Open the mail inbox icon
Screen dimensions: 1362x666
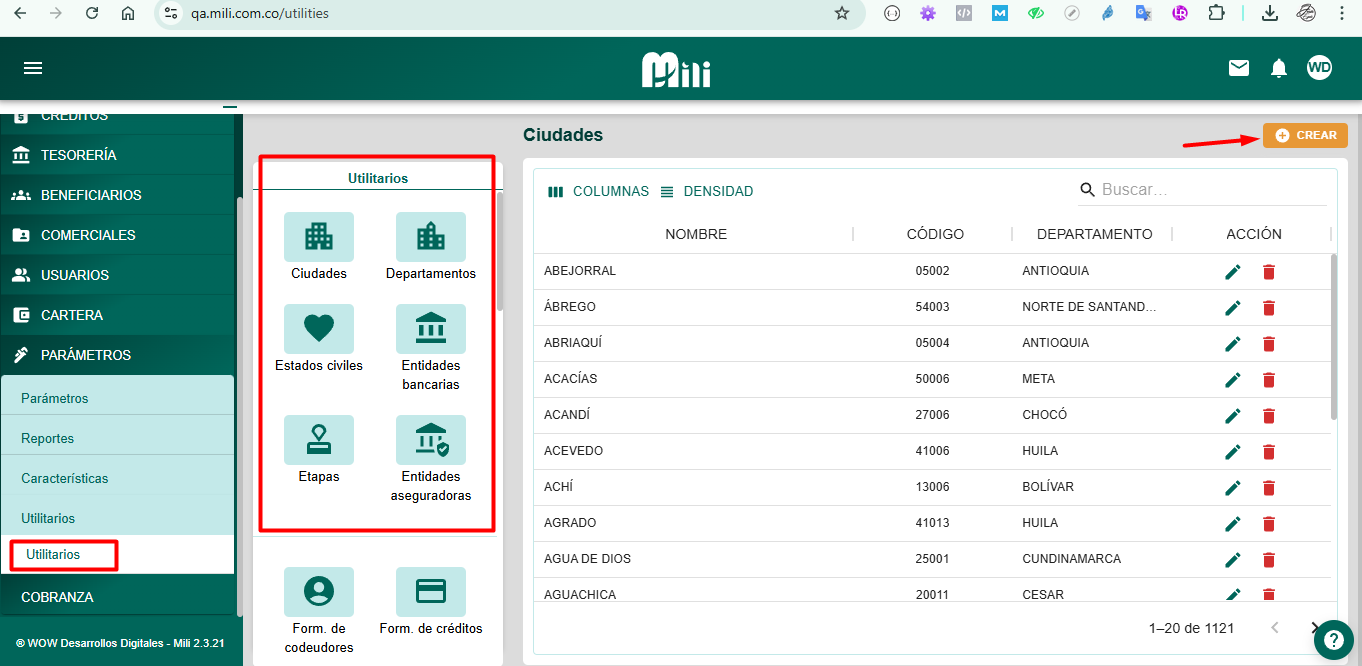pyautogui.click(x=1239, y=68)
